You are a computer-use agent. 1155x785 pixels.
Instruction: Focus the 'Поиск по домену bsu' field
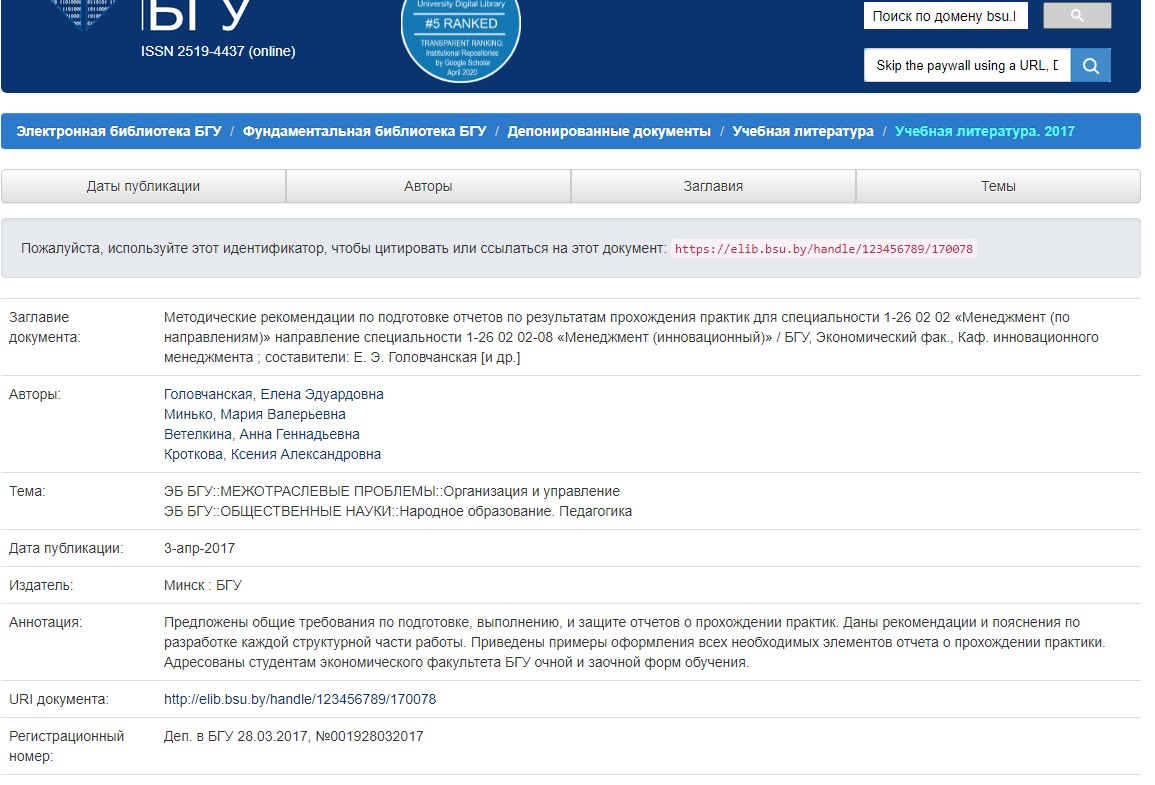pos(945,15)
